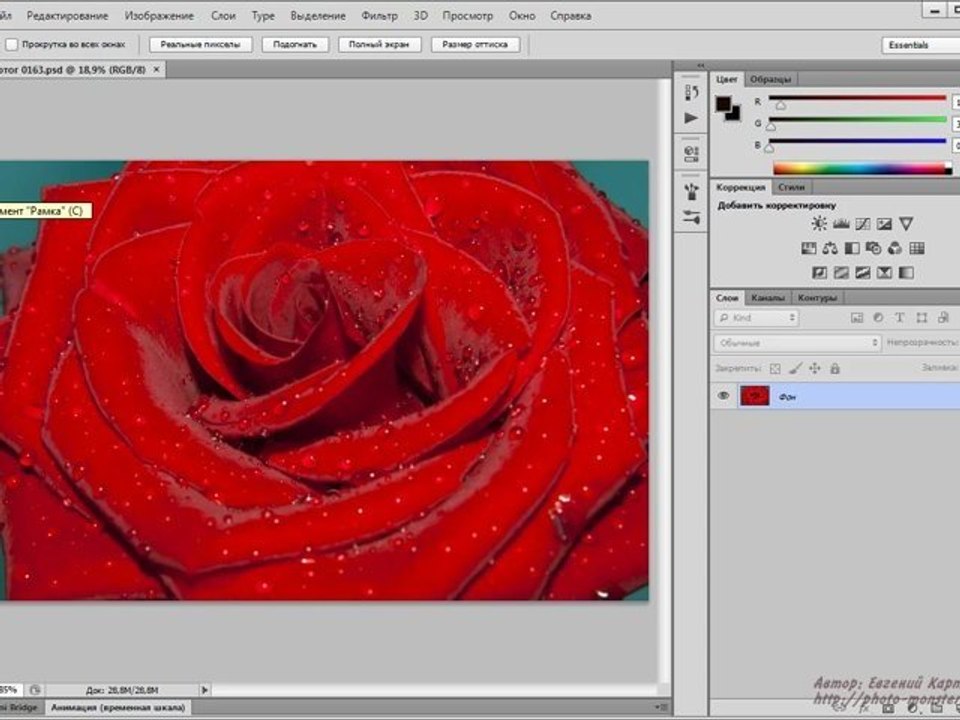Toggle lock transparent pixels

pos(775,369)
